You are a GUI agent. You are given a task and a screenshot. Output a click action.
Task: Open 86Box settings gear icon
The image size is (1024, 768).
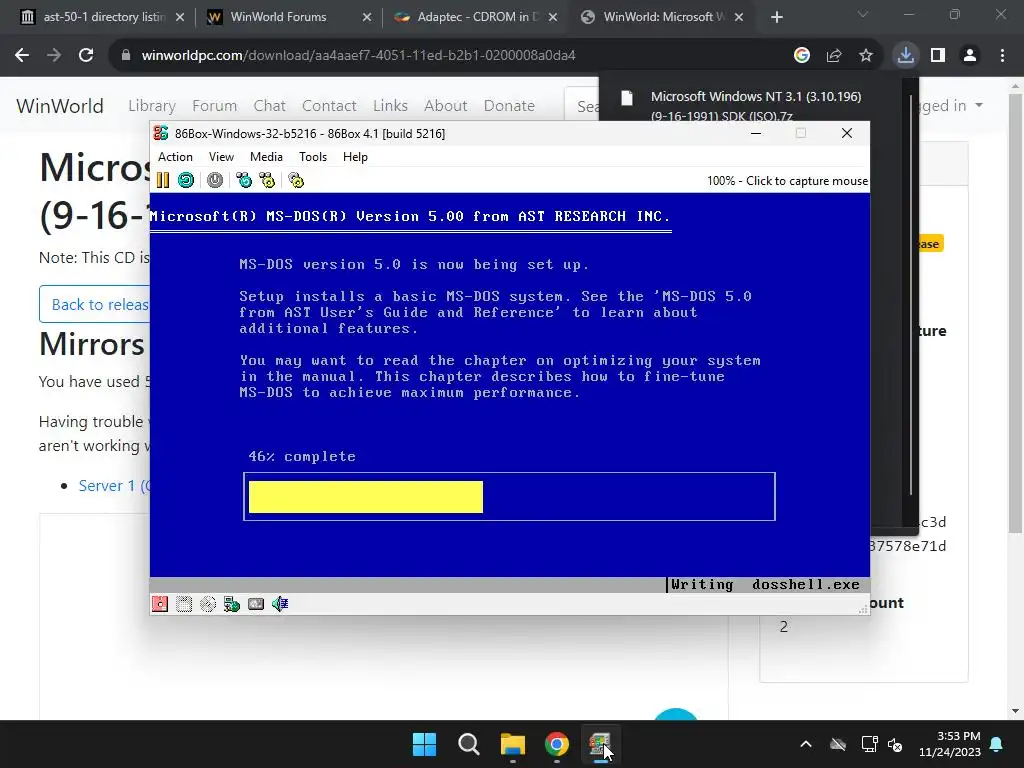[296, 180]
